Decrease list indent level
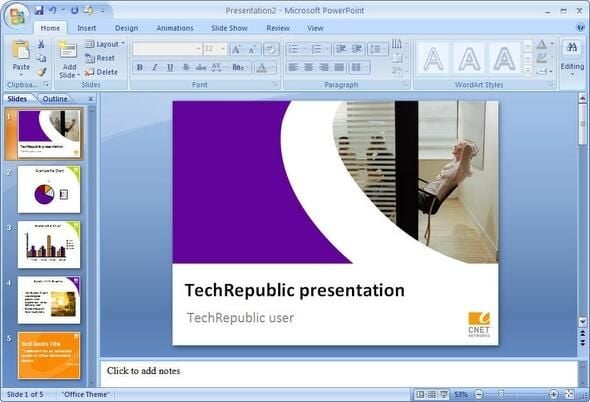Image resolution: width=590 pixels, height=402 pixels. (x=341, y=49)
